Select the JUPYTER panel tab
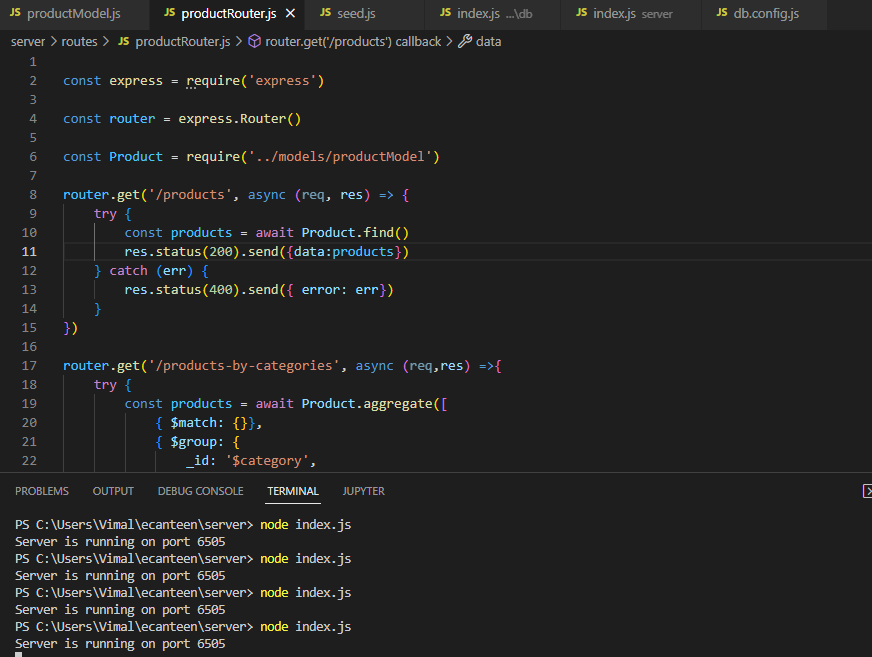This screenshot has height=657, width=872. (x=363, y=491)
